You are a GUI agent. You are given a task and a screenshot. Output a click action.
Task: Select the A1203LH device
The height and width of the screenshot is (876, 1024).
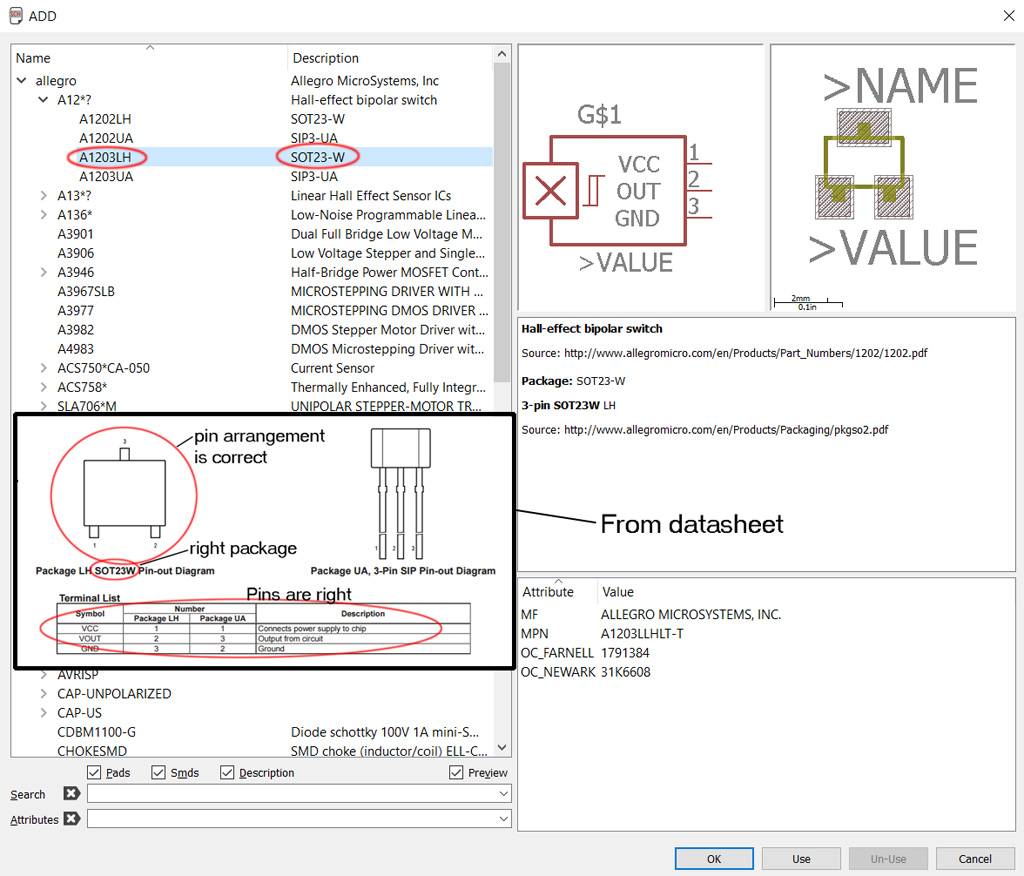pos(105,157)
